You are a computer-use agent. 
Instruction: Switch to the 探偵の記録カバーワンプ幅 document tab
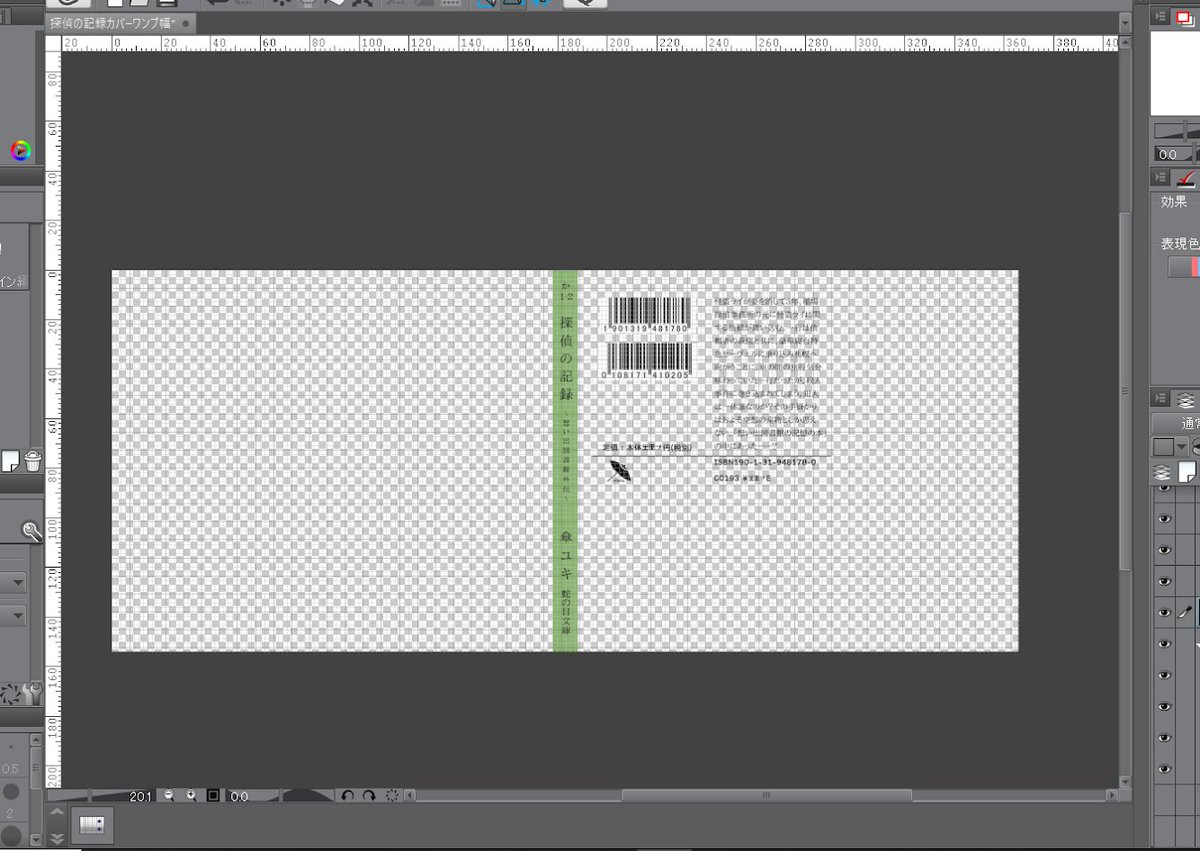tap(113, 22)
